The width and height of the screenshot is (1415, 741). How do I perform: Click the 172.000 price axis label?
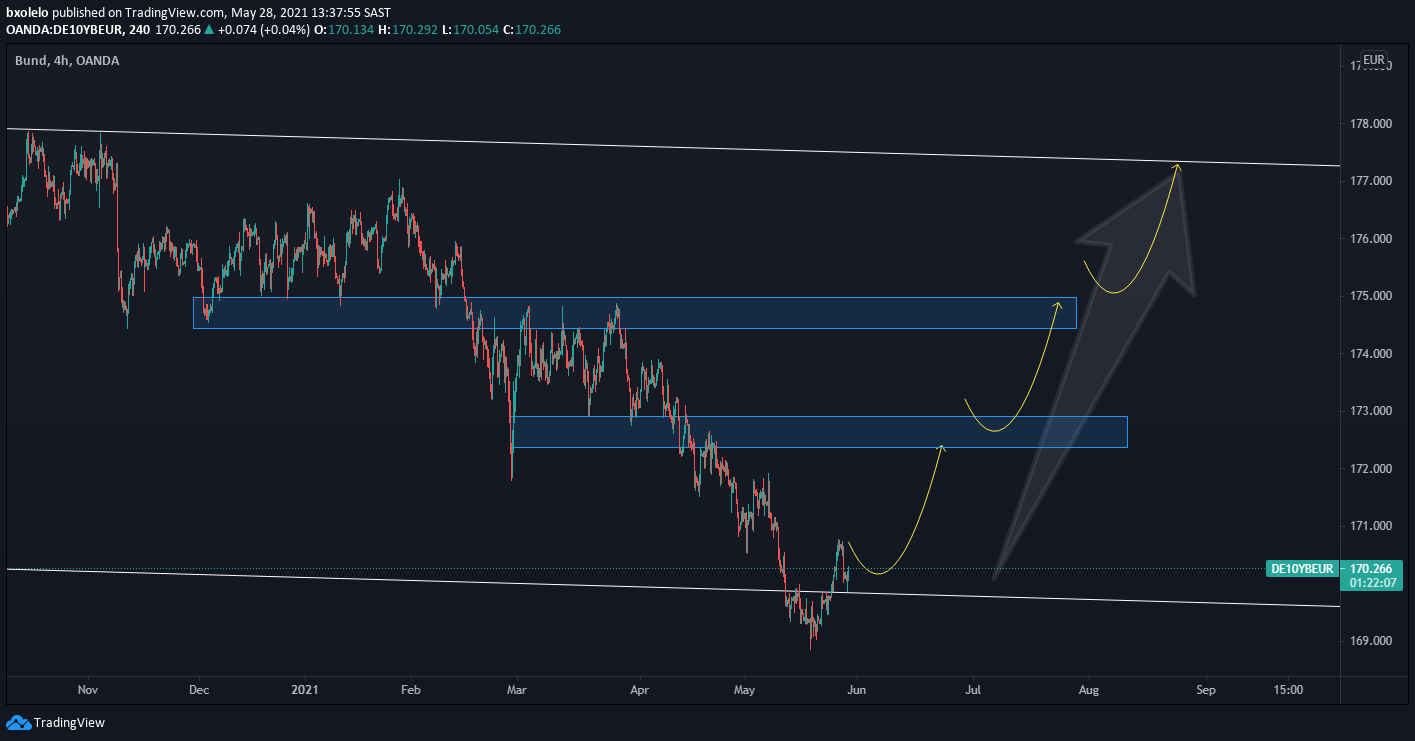coord(1371,469)
